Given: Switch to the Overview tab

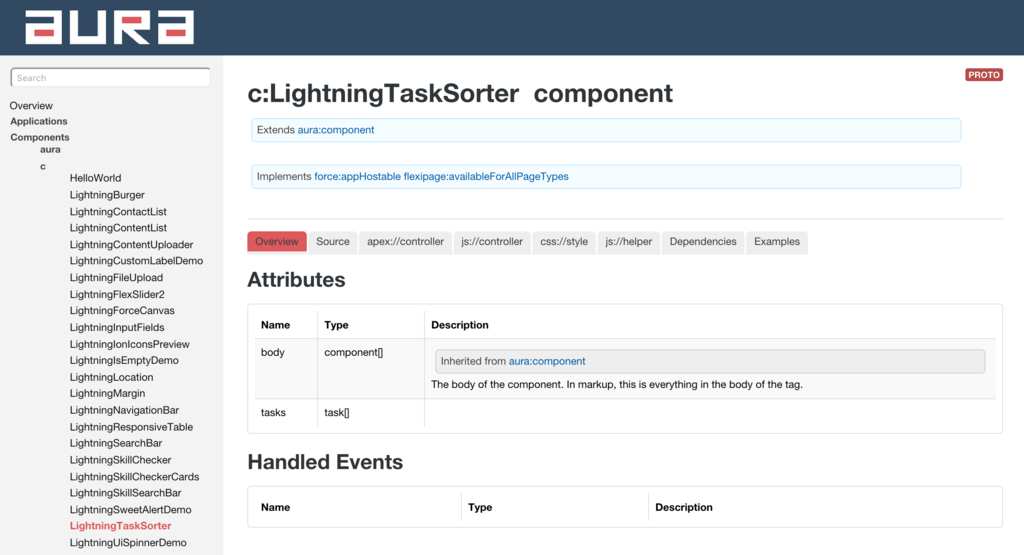Looking at the screenshot, I should 277,242.
